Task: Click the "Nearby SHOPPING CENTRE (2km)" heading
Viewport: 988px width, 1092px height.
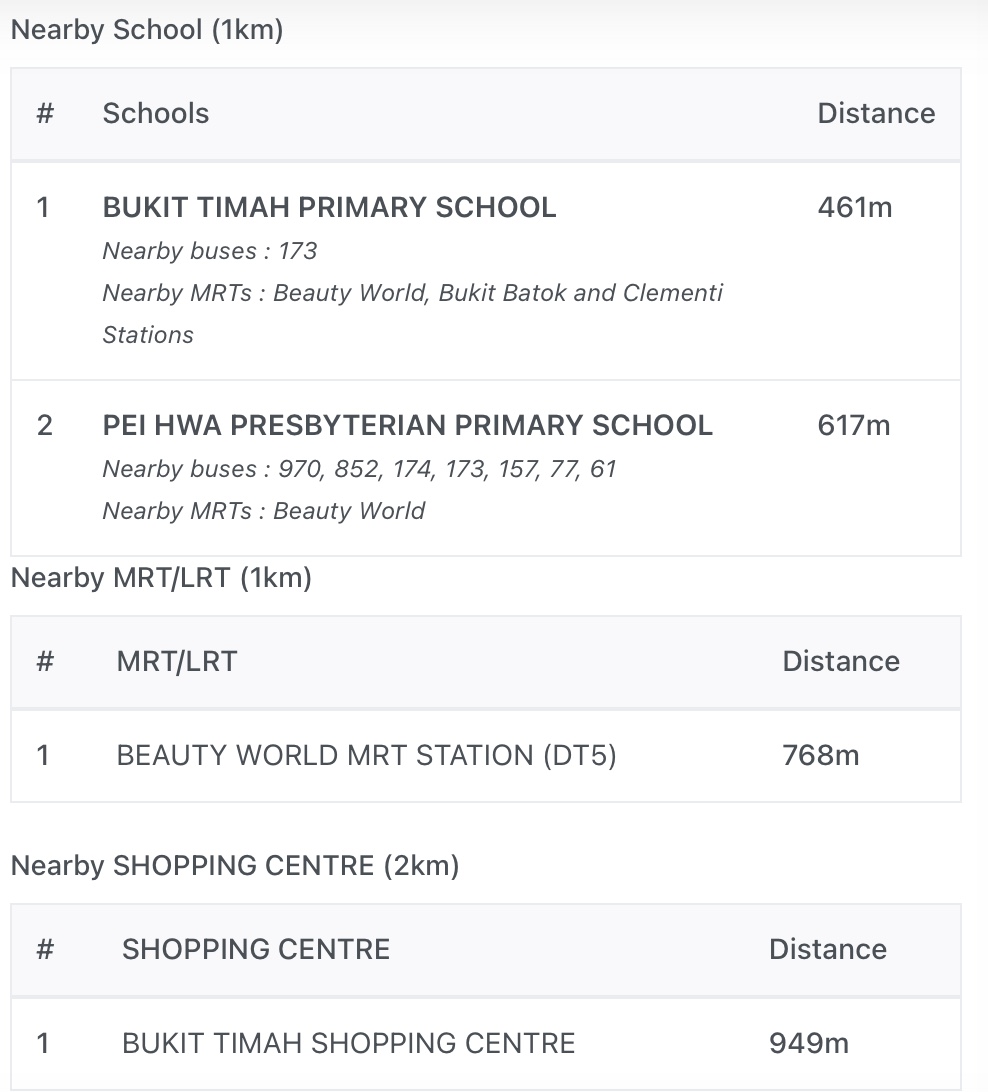Action: [x=234, y=865]
